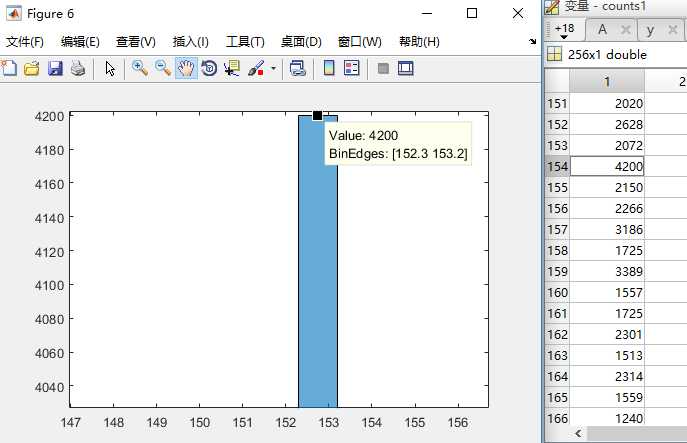Image resolution: width=687 pixels, height=443 pixels.
Task: Open the 查看(V) menu
Action: (x=136, y=42)
